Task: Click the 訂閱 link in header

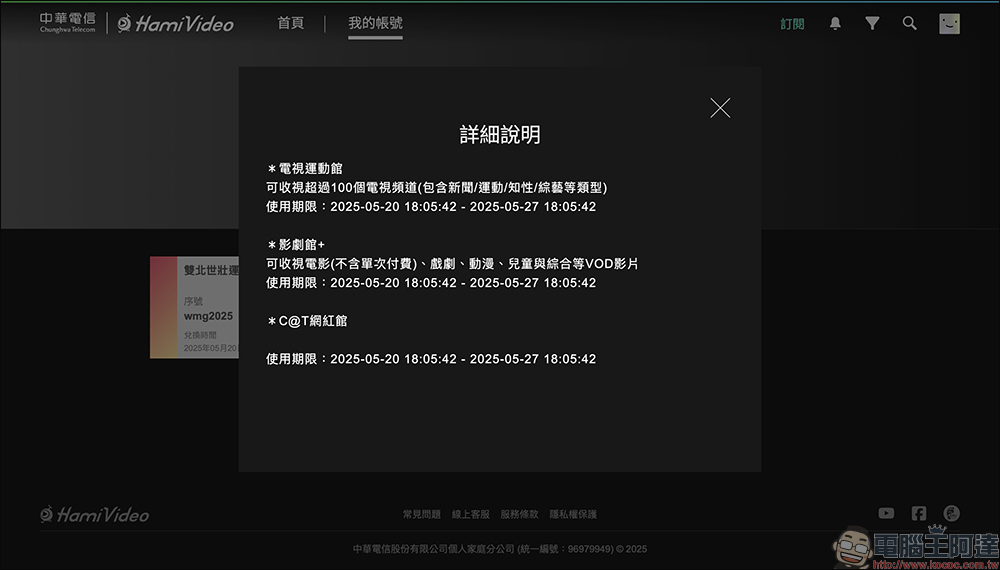Action: coord(792,24)
